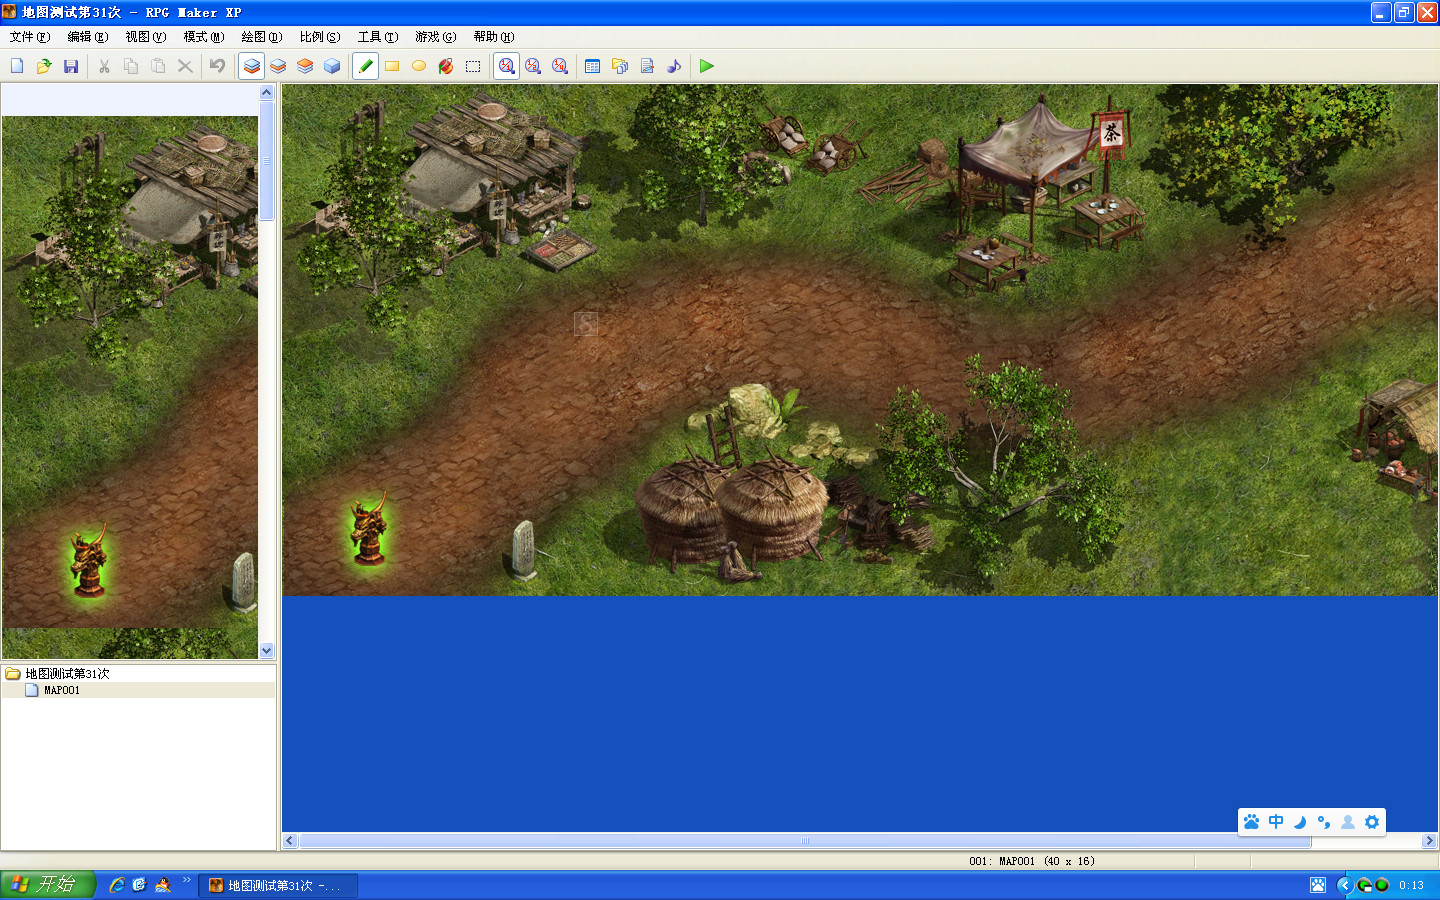Image resolution: width=1440 pixels, height=900 pixels.
Task: Open the Resource Manager icon
Action: 620,66
